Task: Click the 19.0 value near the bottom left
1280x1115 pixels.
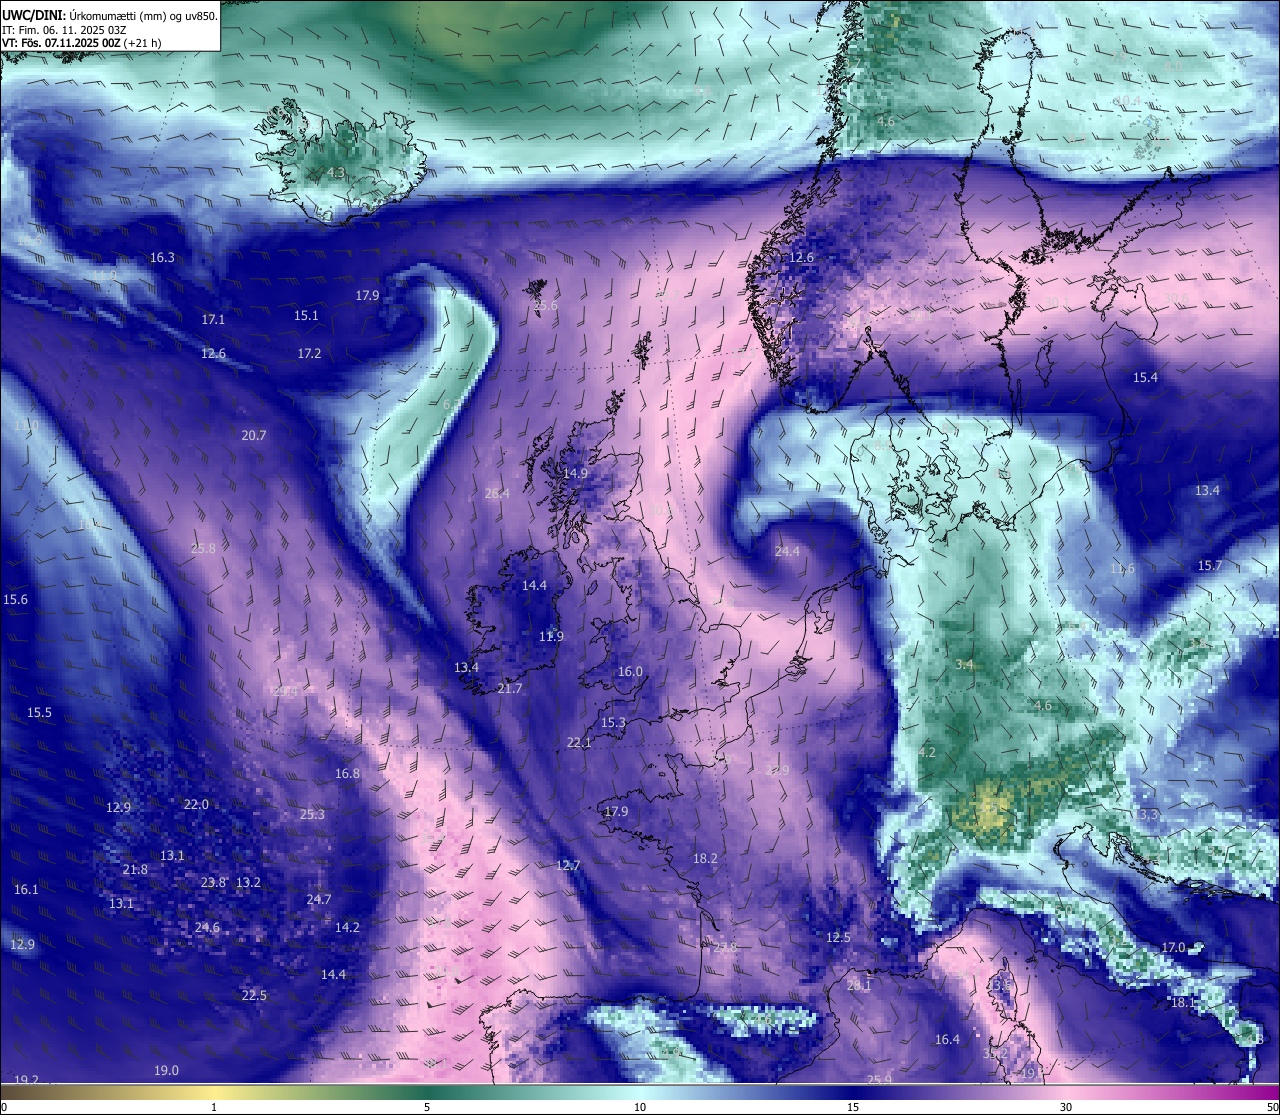Action: point(166,1070)
